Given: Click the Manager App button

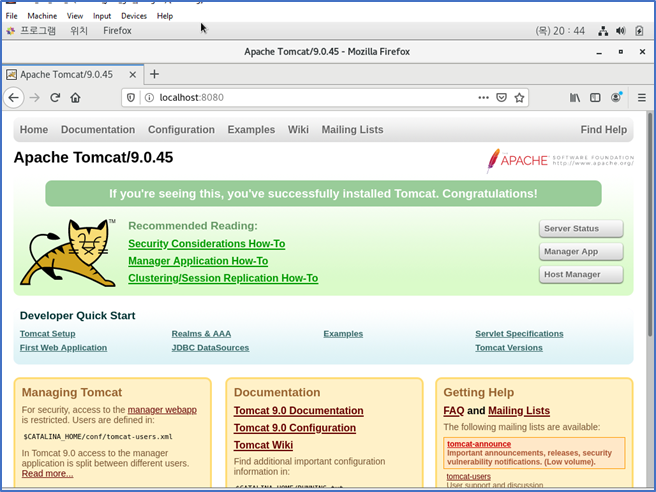Looking at the screenshot, I should (x=581, y=251).
